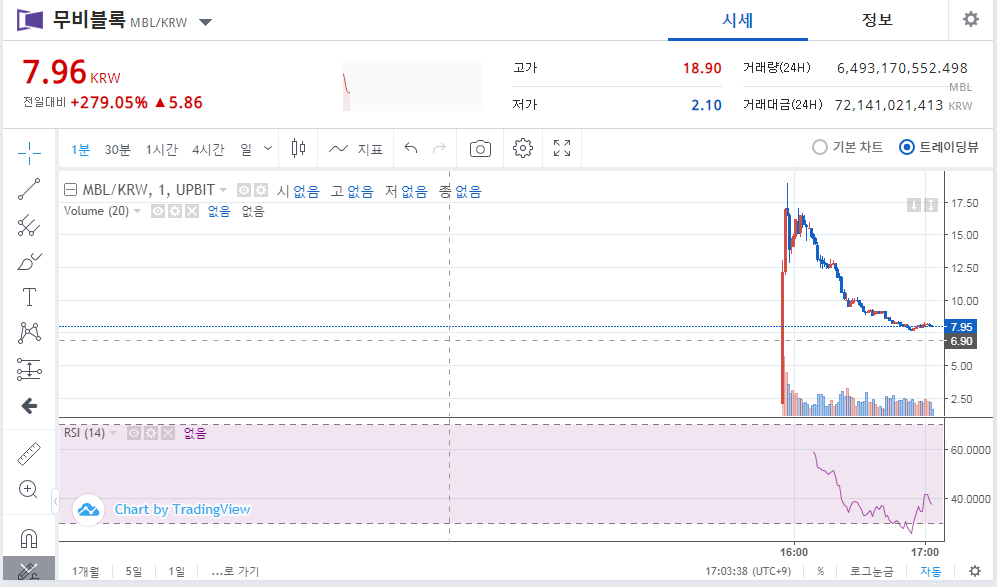Enter fullscreen chart mode
997x587 pixels.
(x=562, y=148)
